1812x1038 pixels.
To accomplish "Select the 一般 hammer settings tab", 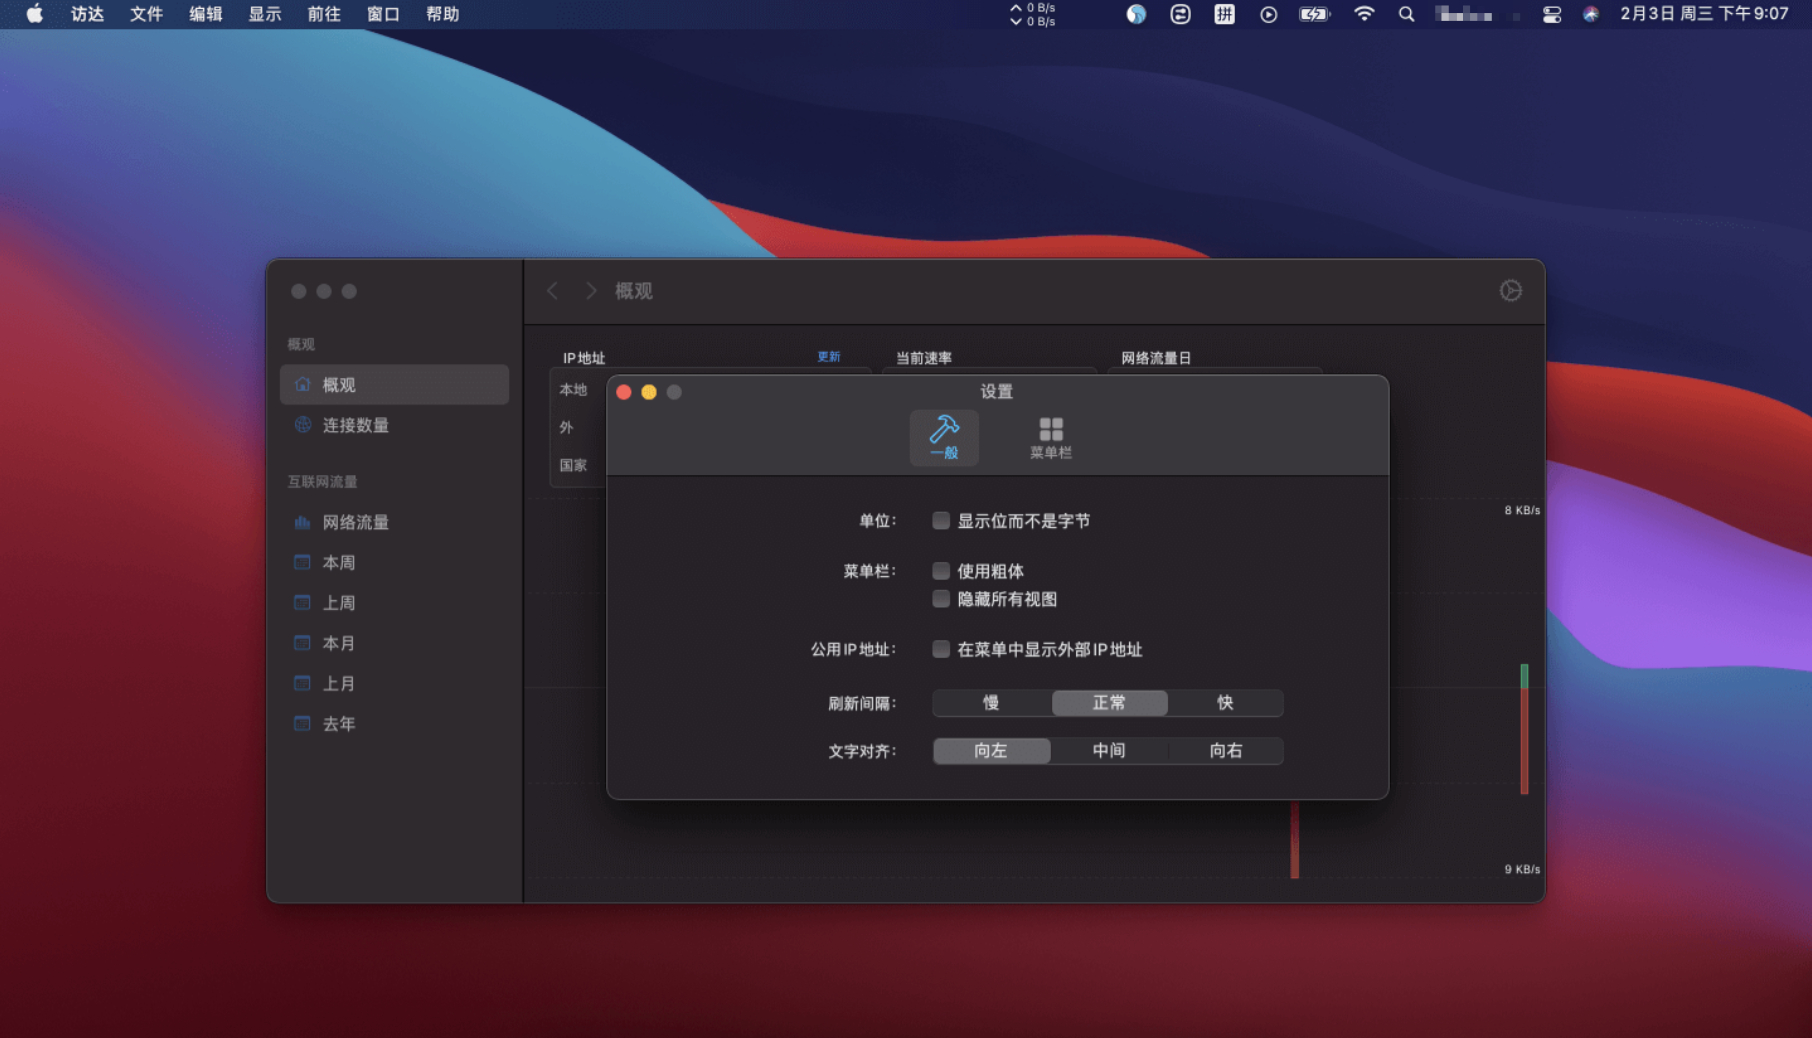I will pyautogui.click(x=943, y=438).
